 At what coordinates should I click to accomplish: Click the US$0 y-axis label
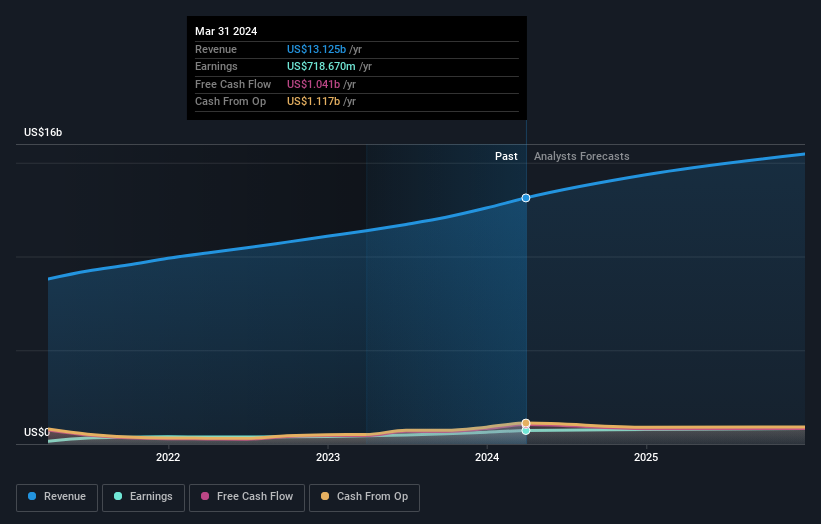(x=37, y=432)
